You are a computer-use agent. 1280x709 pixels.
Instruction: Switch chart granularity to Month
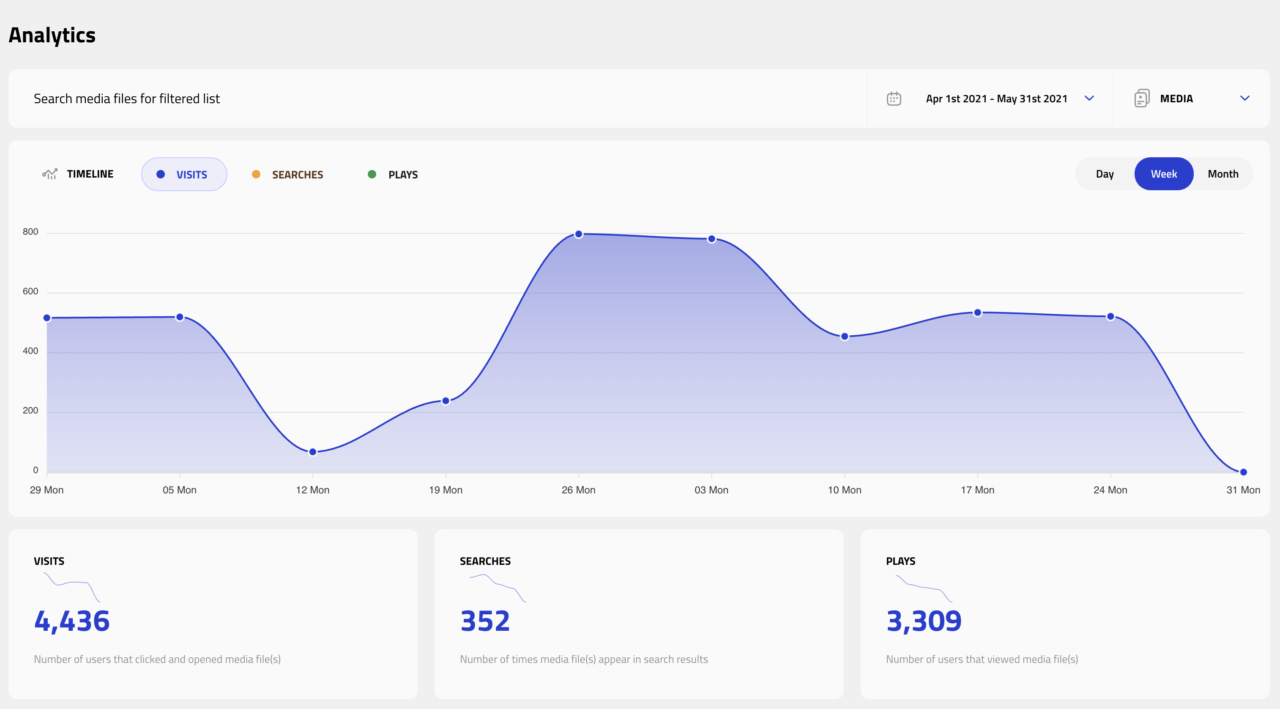(x=1222, y=174)
